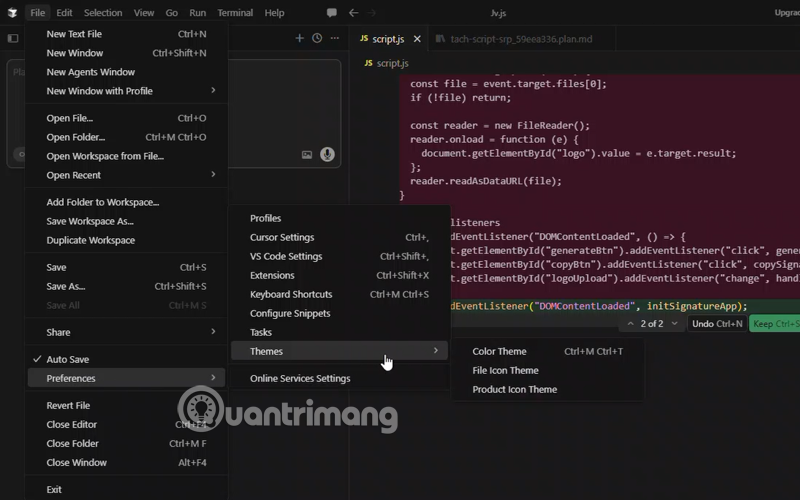
Task: Open the Selection menu
Action: (x=103, y=13)
